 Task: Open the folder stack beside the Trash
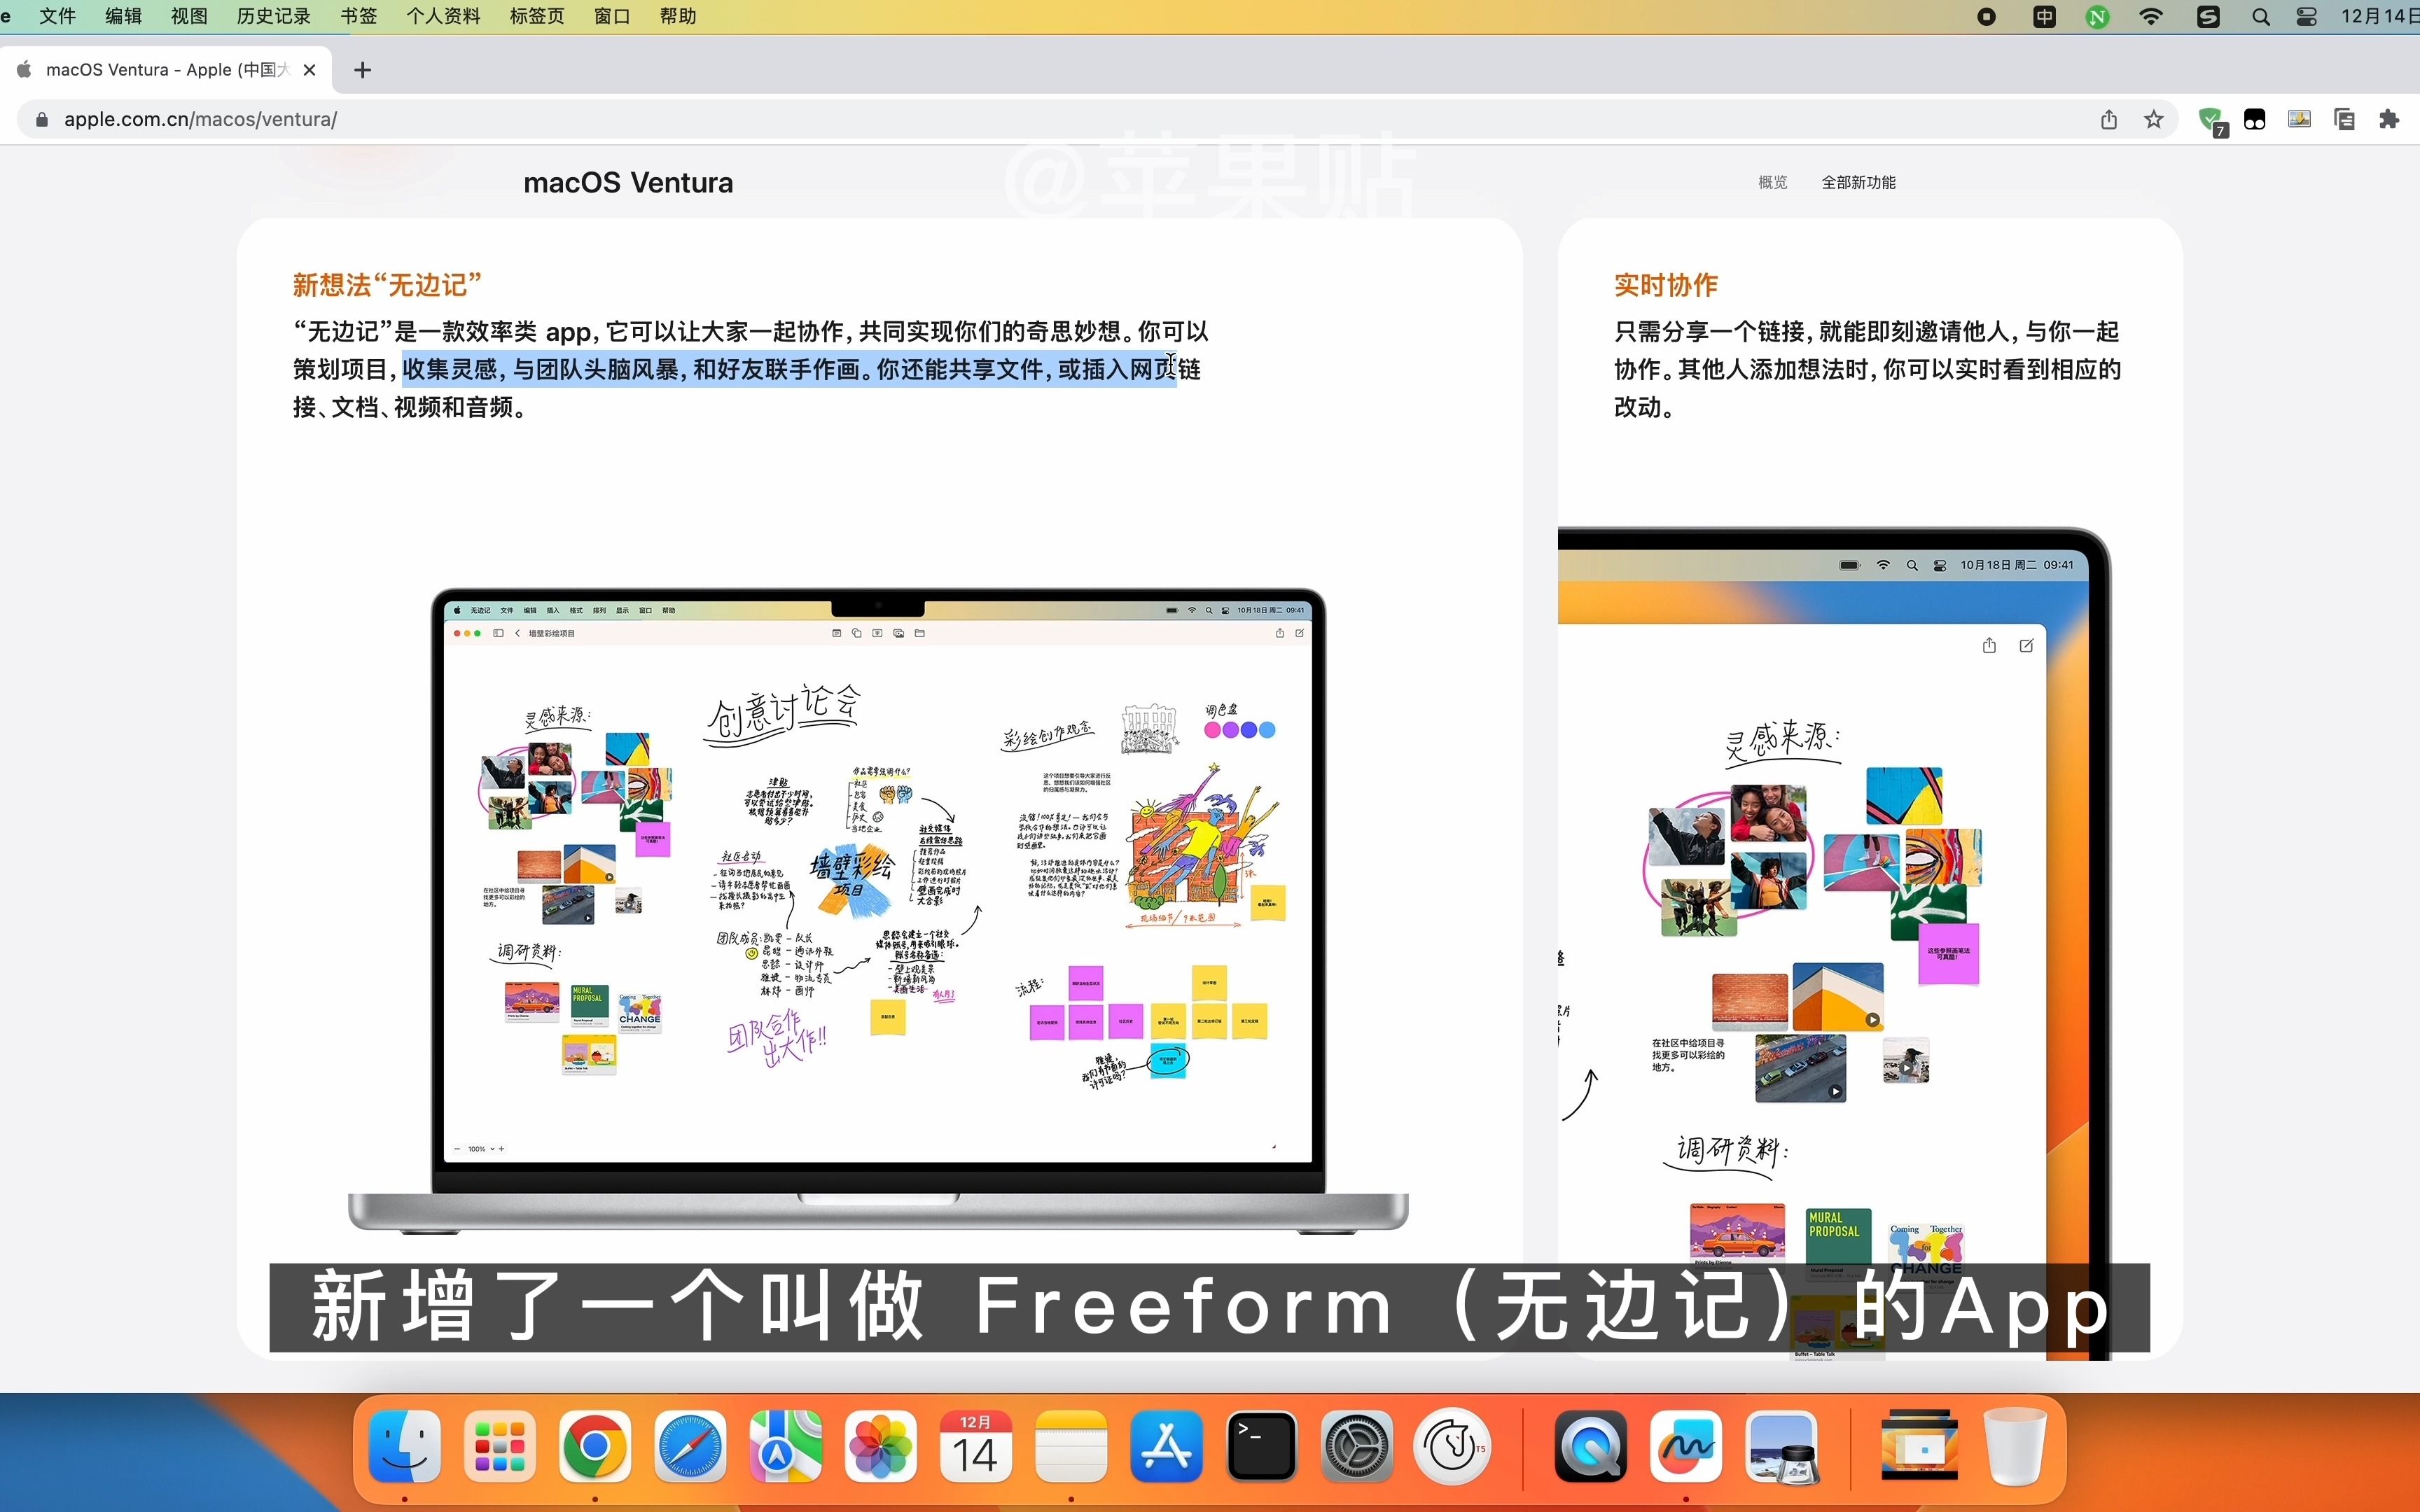tap(1920, 1446)
